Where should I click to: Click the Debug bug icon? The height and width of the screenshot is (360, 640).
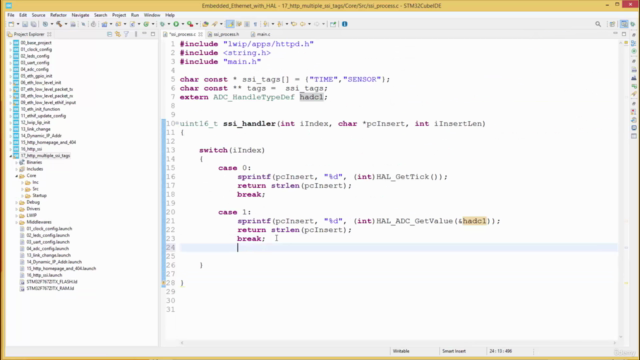[x=162, y=24]
